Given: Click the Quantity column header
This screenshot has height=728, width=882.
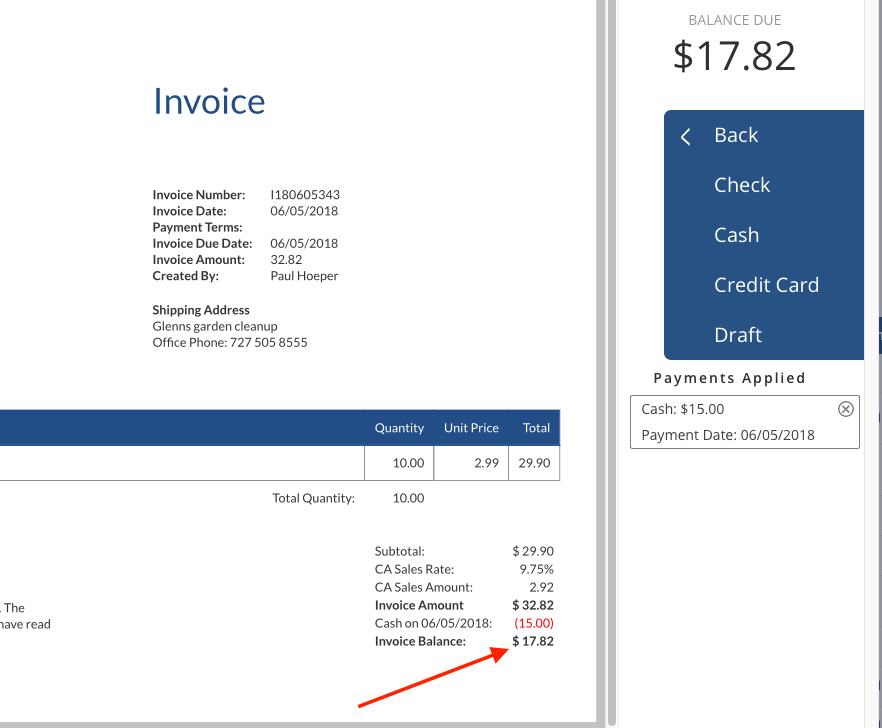Looking at the screenshot, I should (x=399, y=428).
